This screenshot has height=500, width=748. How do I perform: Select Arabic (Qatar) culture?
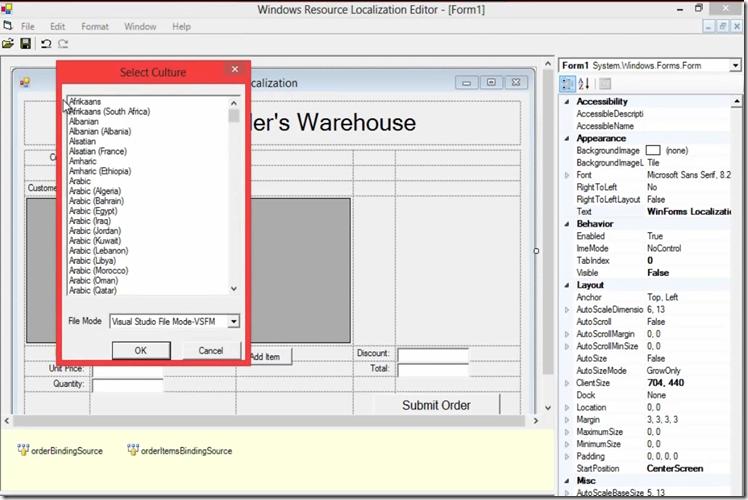pyautogui.click(x=93, y=291)
